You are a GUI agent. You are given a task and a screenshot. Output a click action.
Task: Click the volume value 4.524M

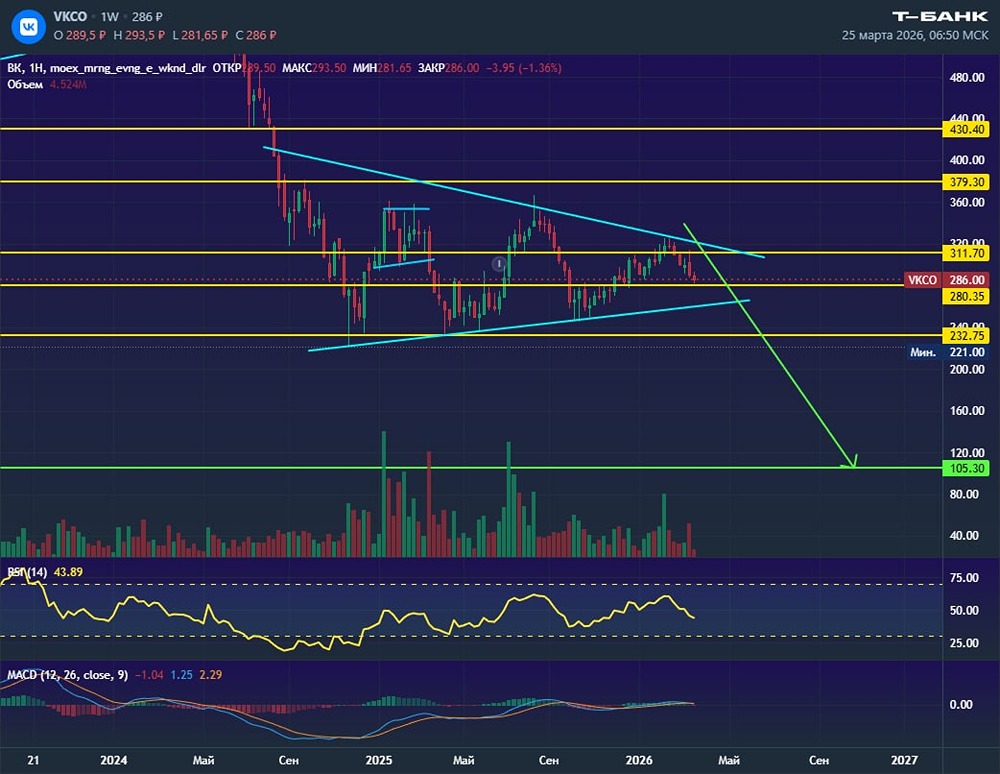(x=68, y=84)
